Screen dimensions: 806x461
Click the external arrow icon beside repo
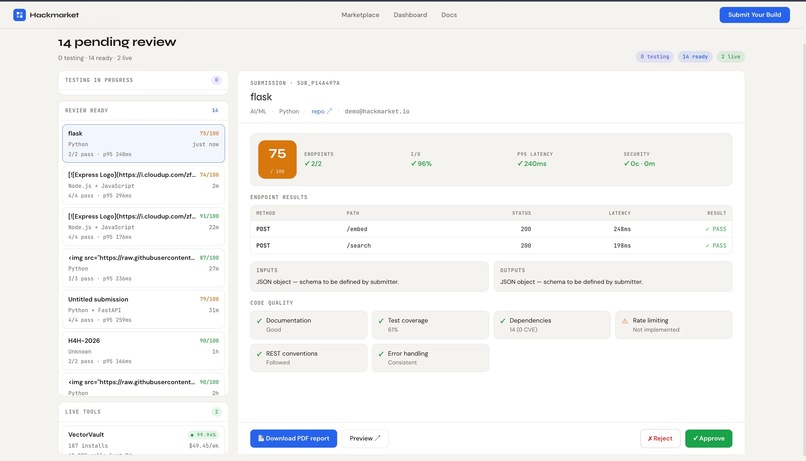coord(329,111)
